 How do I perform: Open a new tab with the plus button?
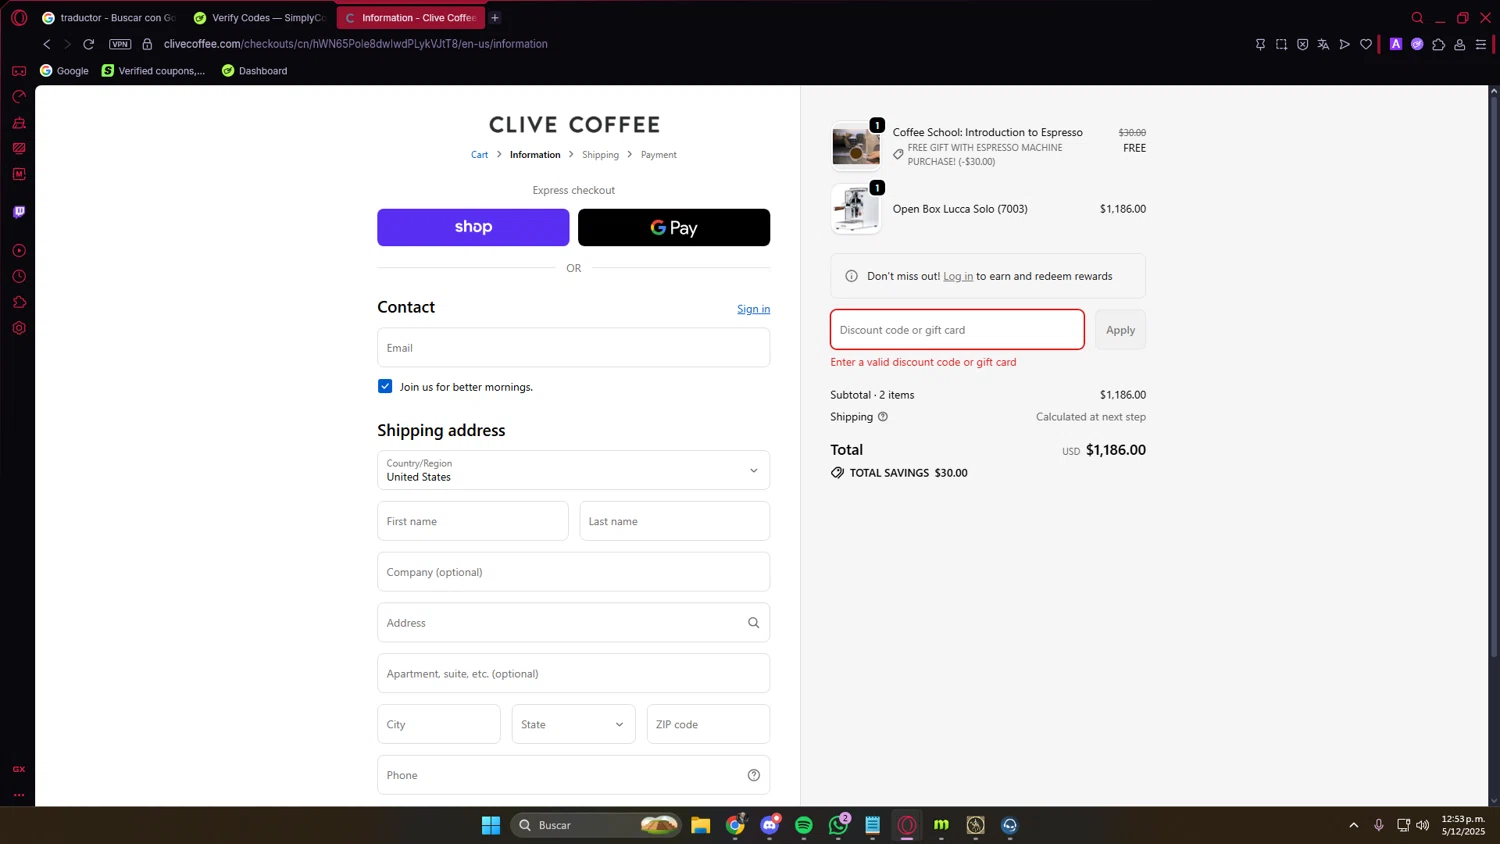[x=495, y=18]
